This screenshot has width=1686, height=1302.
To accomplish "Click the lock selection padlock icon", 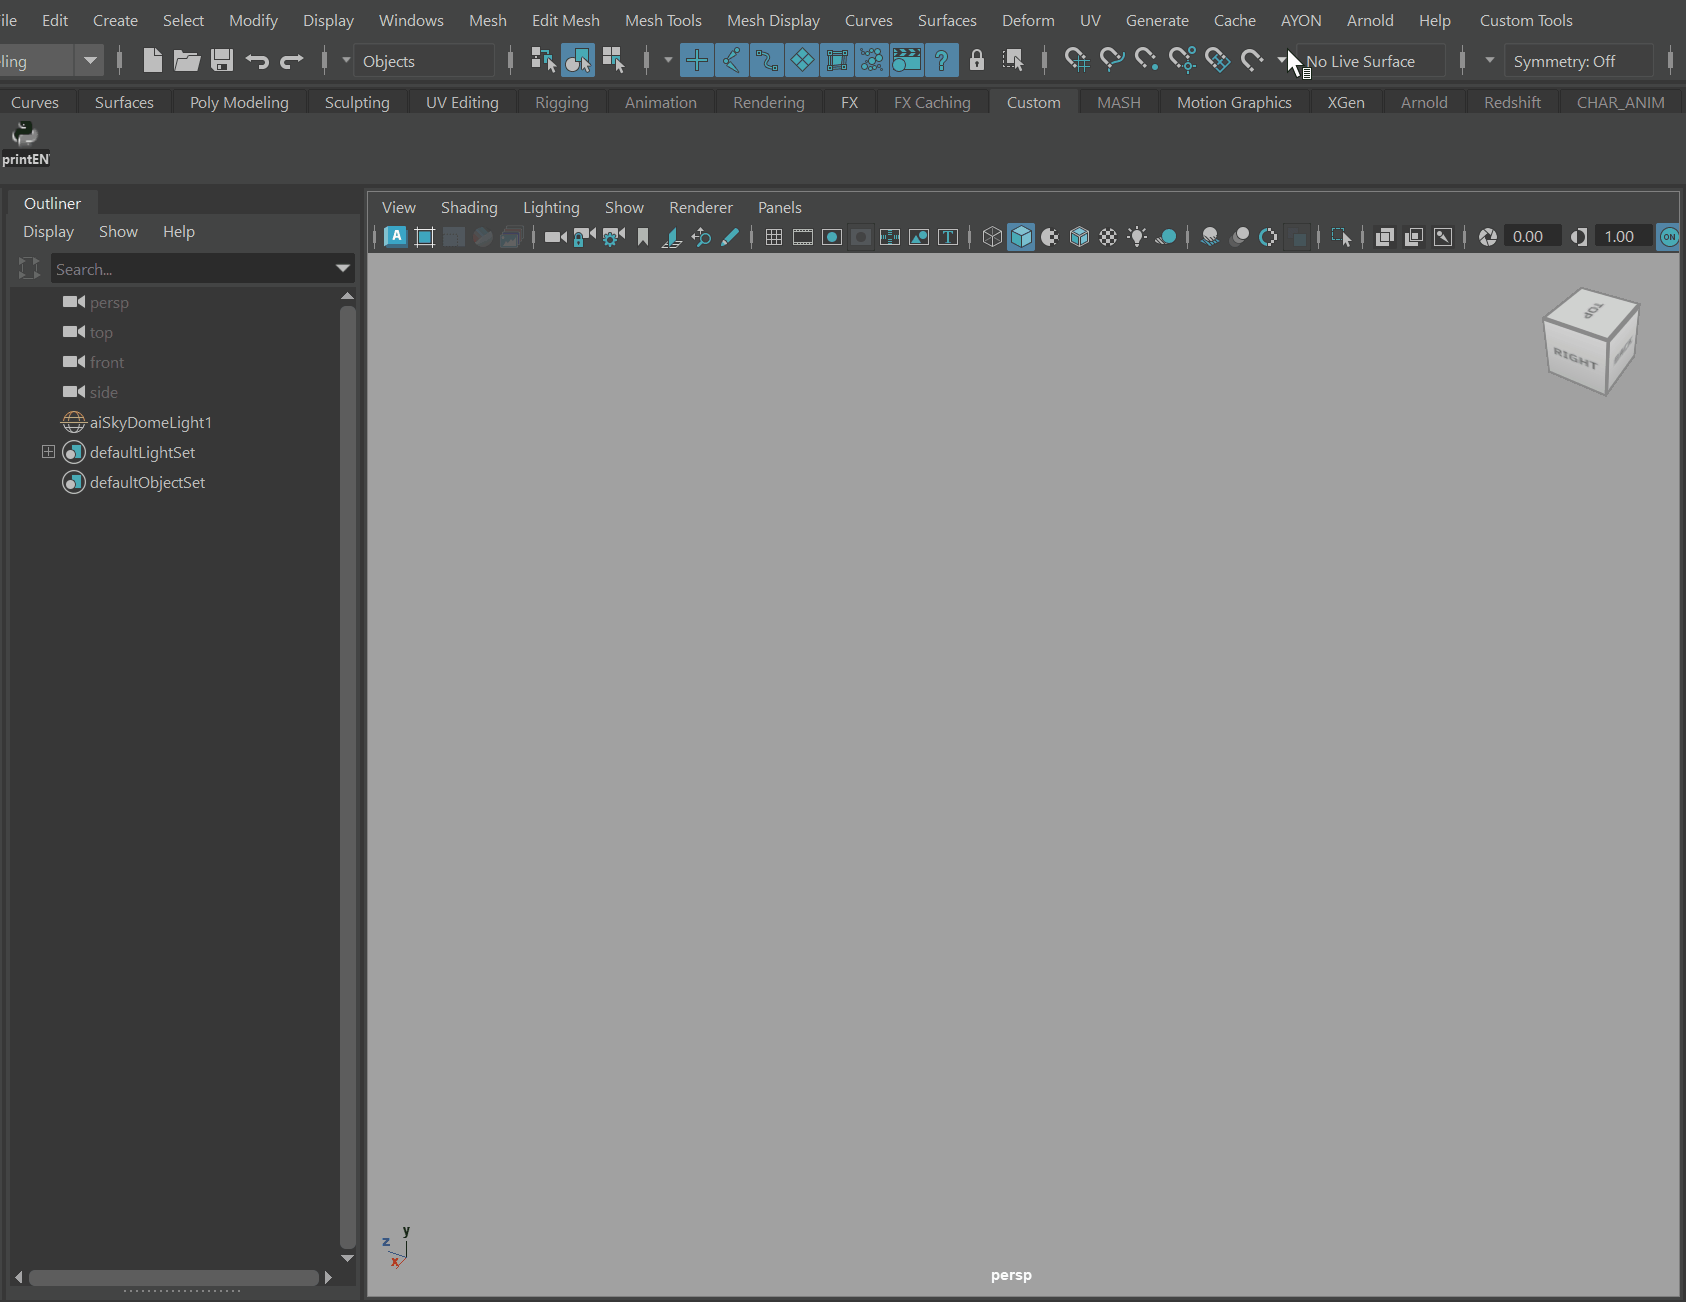I will coord(977,61).
